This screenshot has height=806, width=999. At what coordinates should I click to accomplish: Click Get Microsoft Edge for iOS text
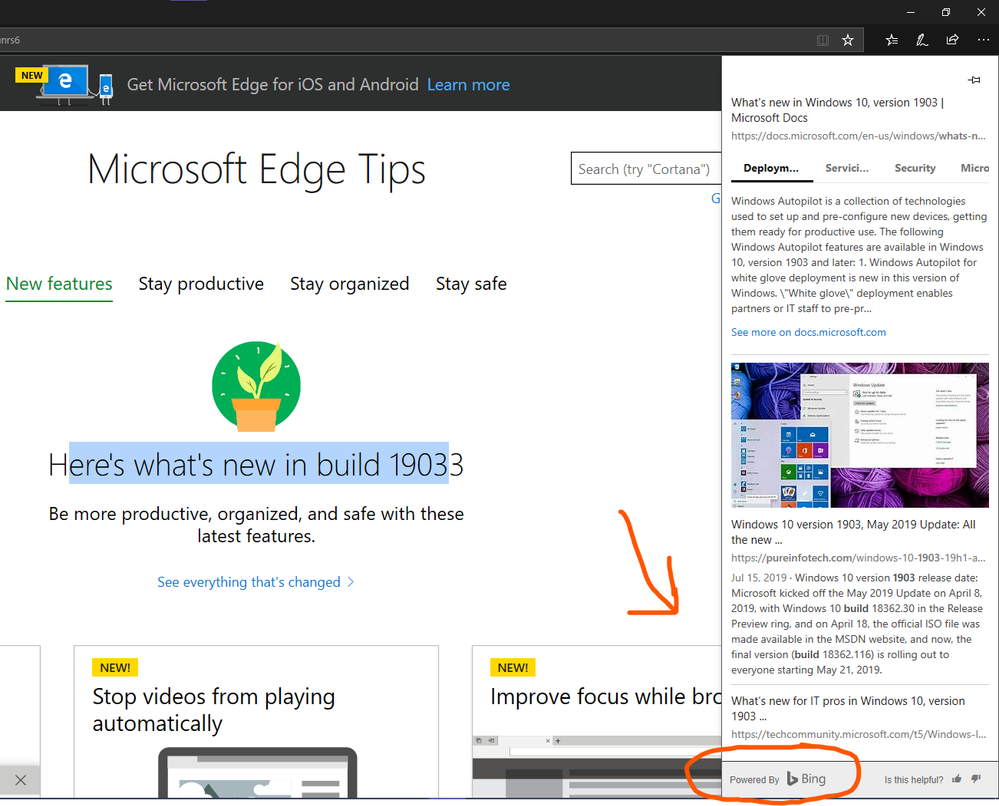(273, 85)
